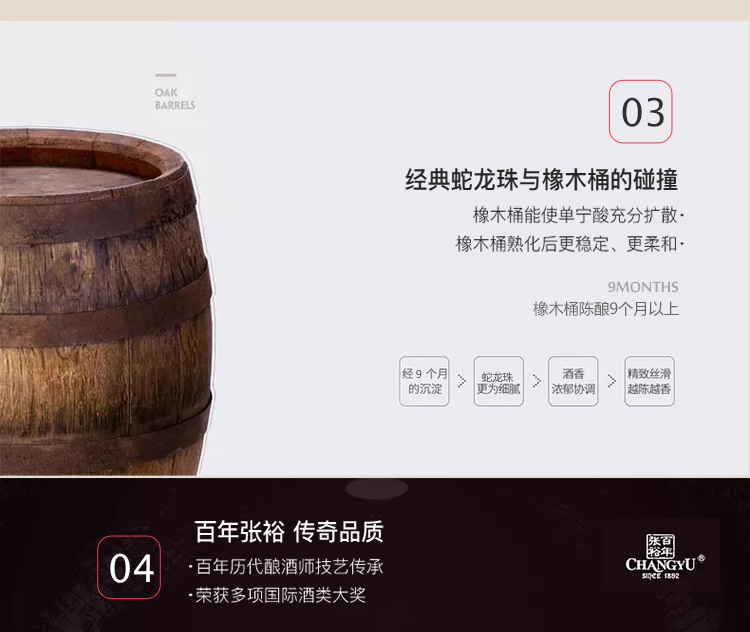
Task: Click the text 橡木桶能使单宁酸充分扩散
Action: point(575,215)
